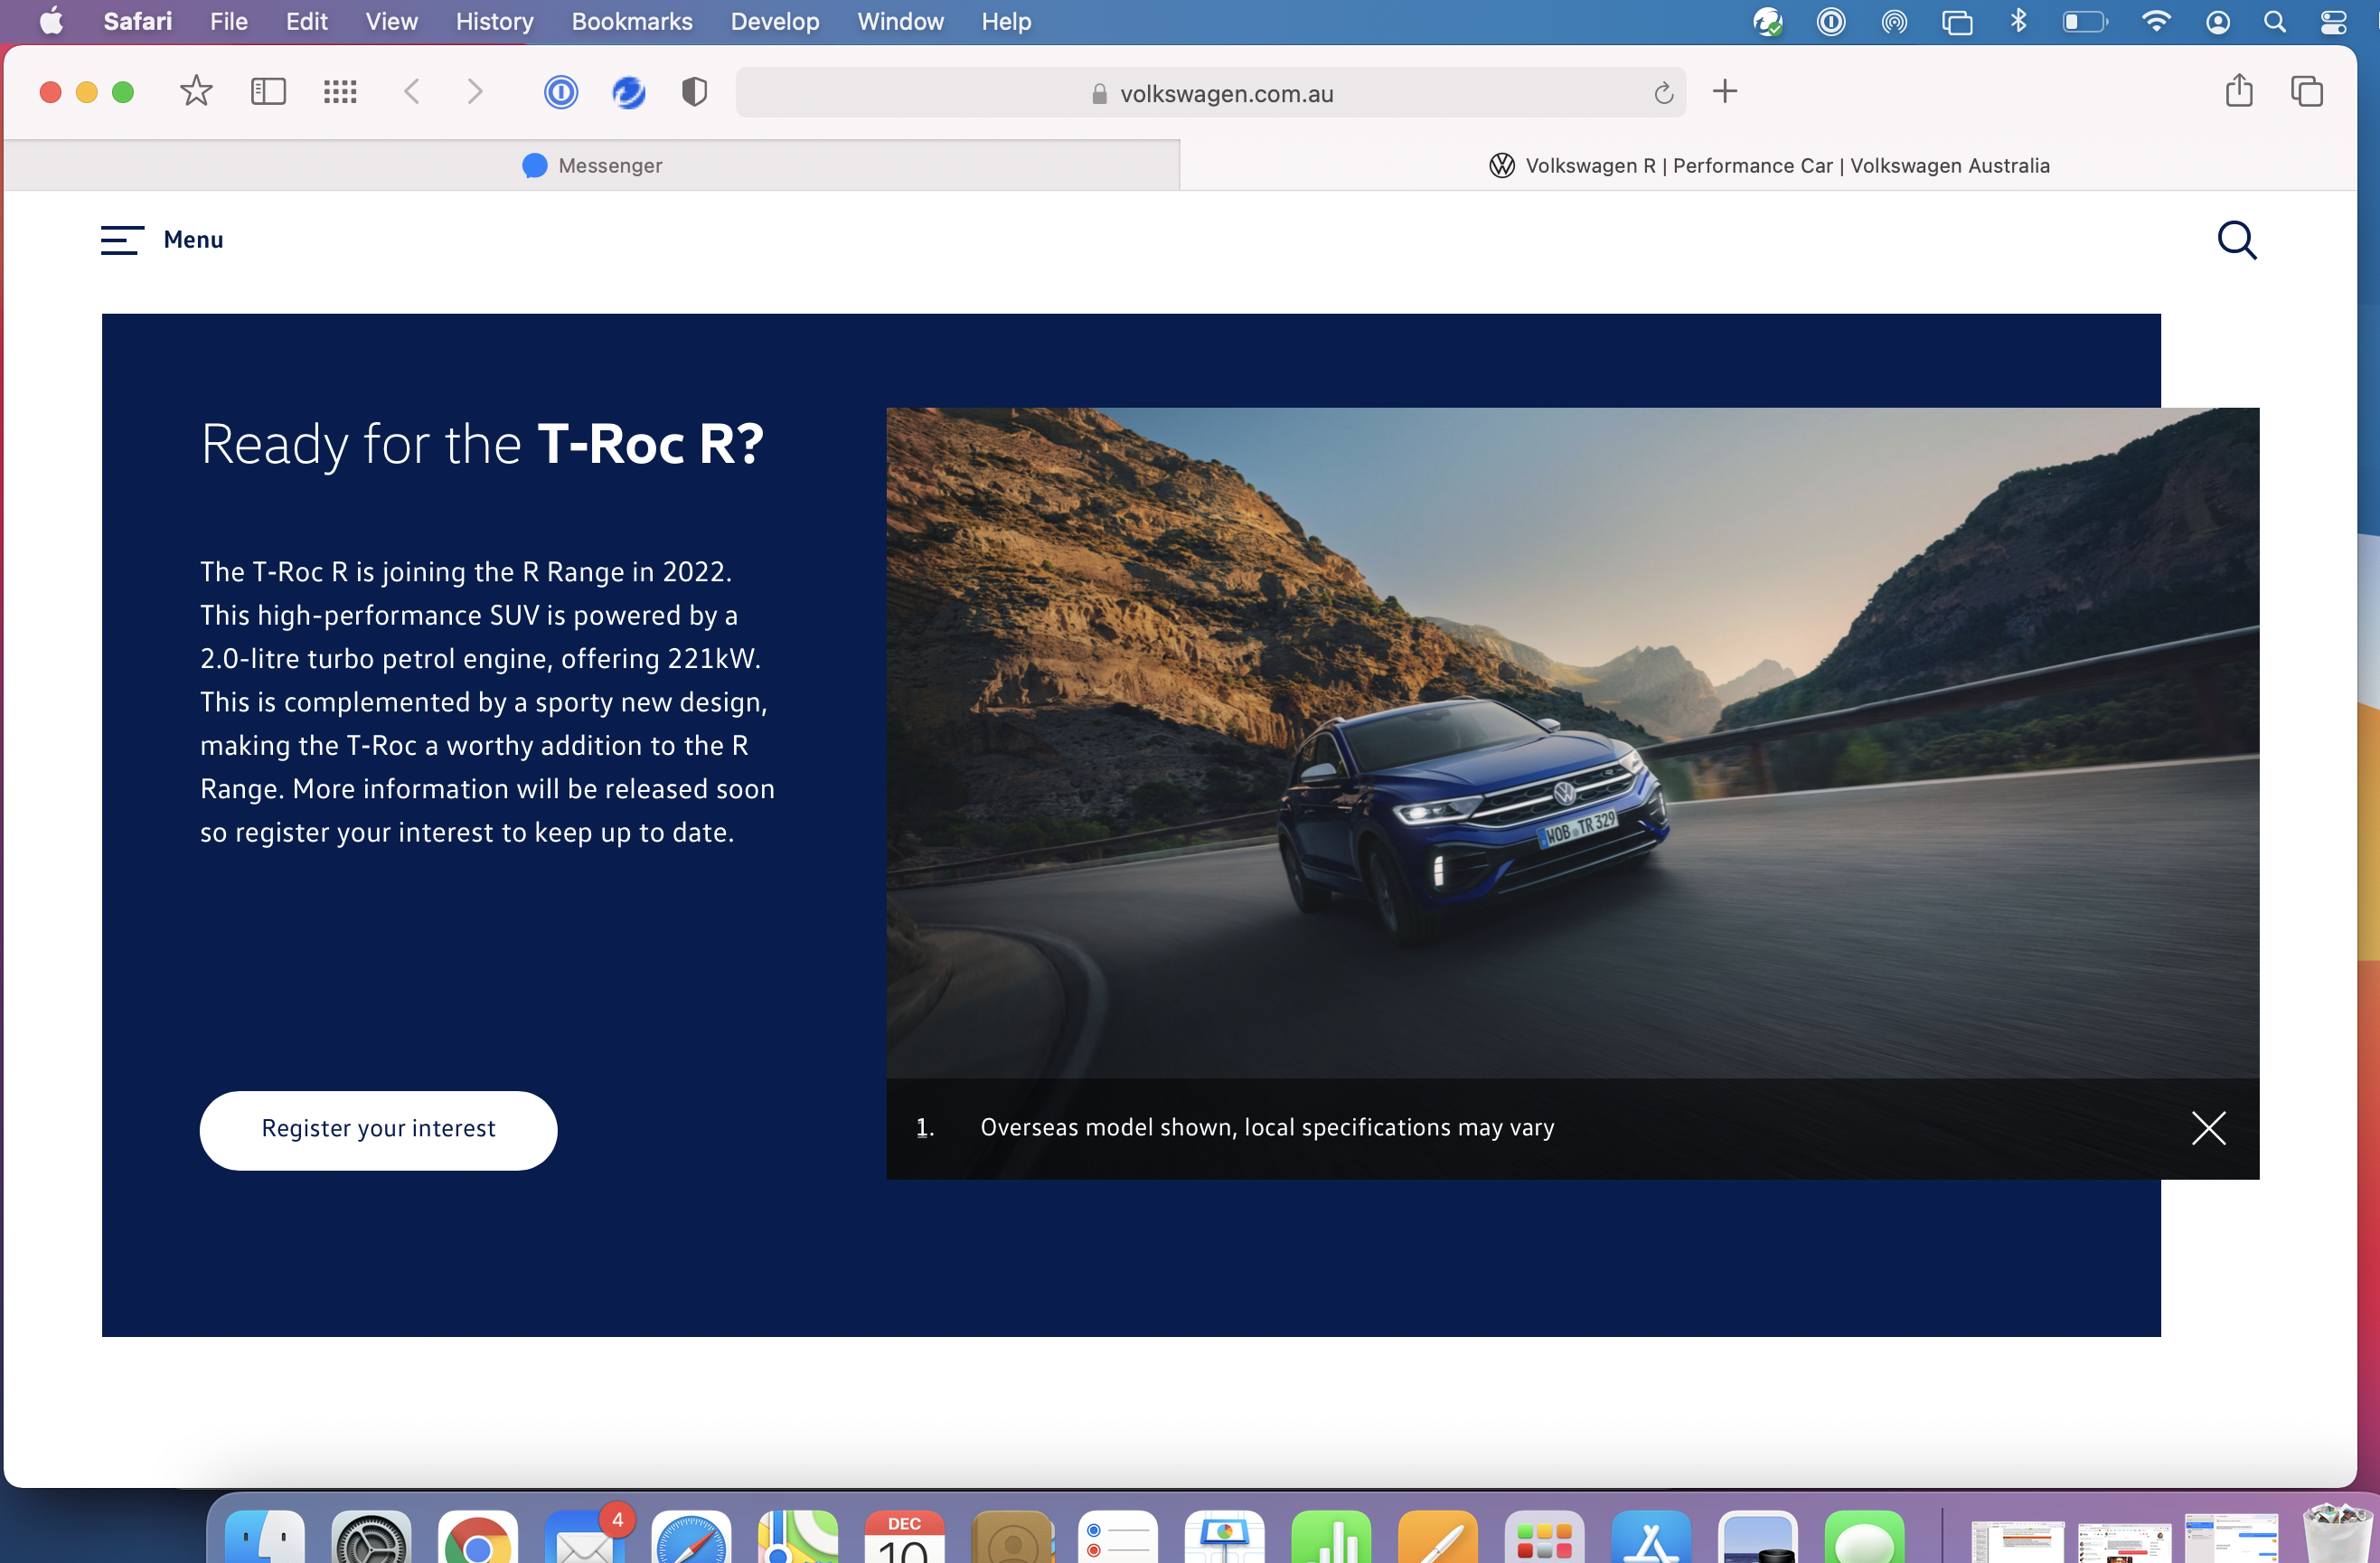Go forward to the next page

[x=475, y=92]
